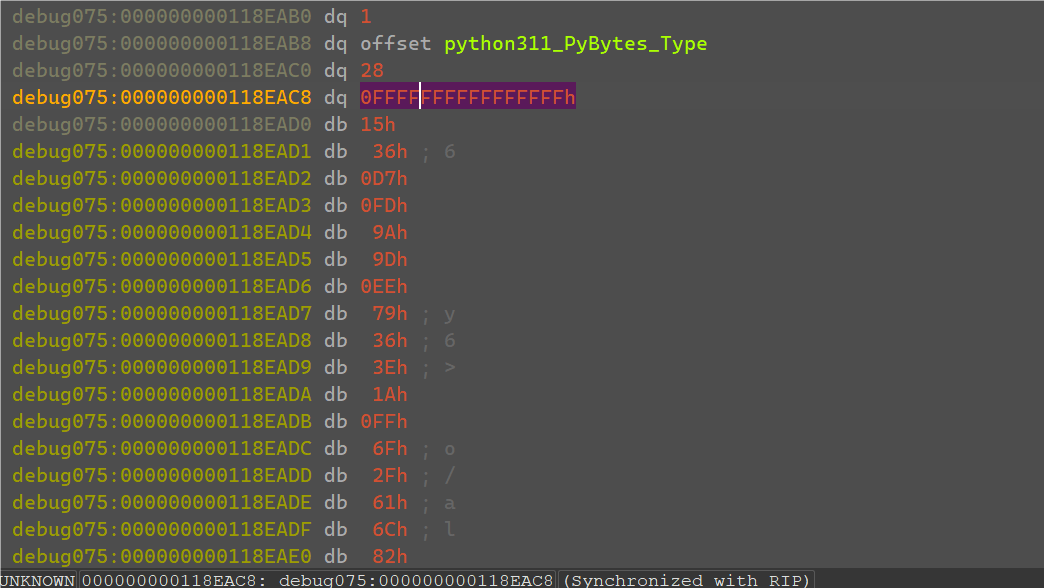Select byte 3Eh at 118EAD9

pyautogui.click(x=390, y=368)
